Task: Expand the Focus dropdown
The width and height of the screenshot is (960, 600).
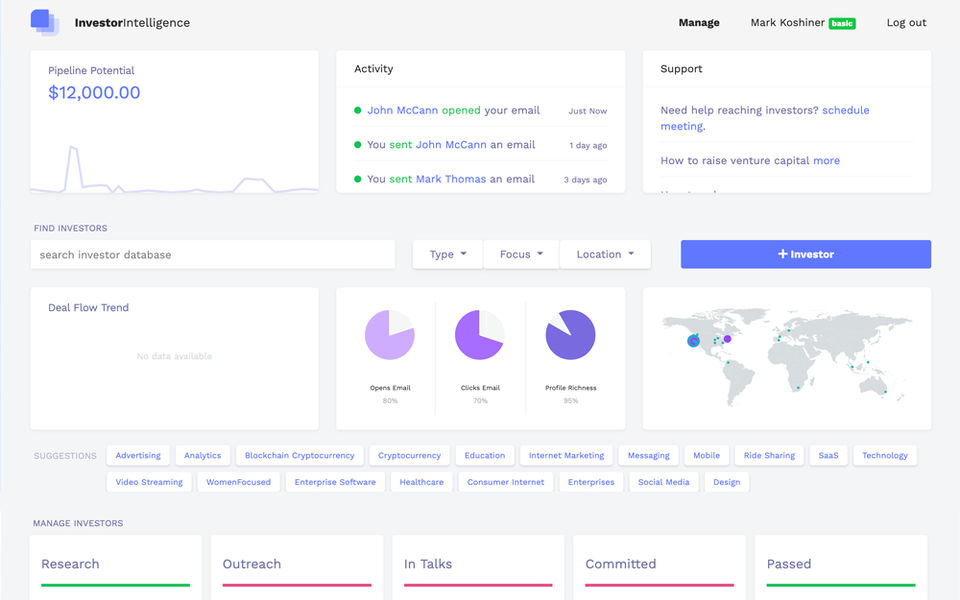Action: [x=521, y=254]
